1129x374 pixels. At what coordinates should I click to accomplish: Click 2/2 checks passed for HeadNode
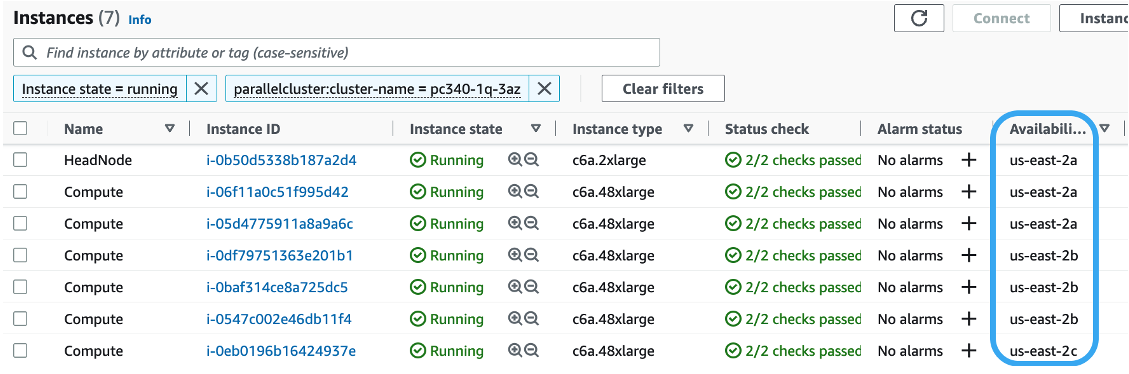793,160
